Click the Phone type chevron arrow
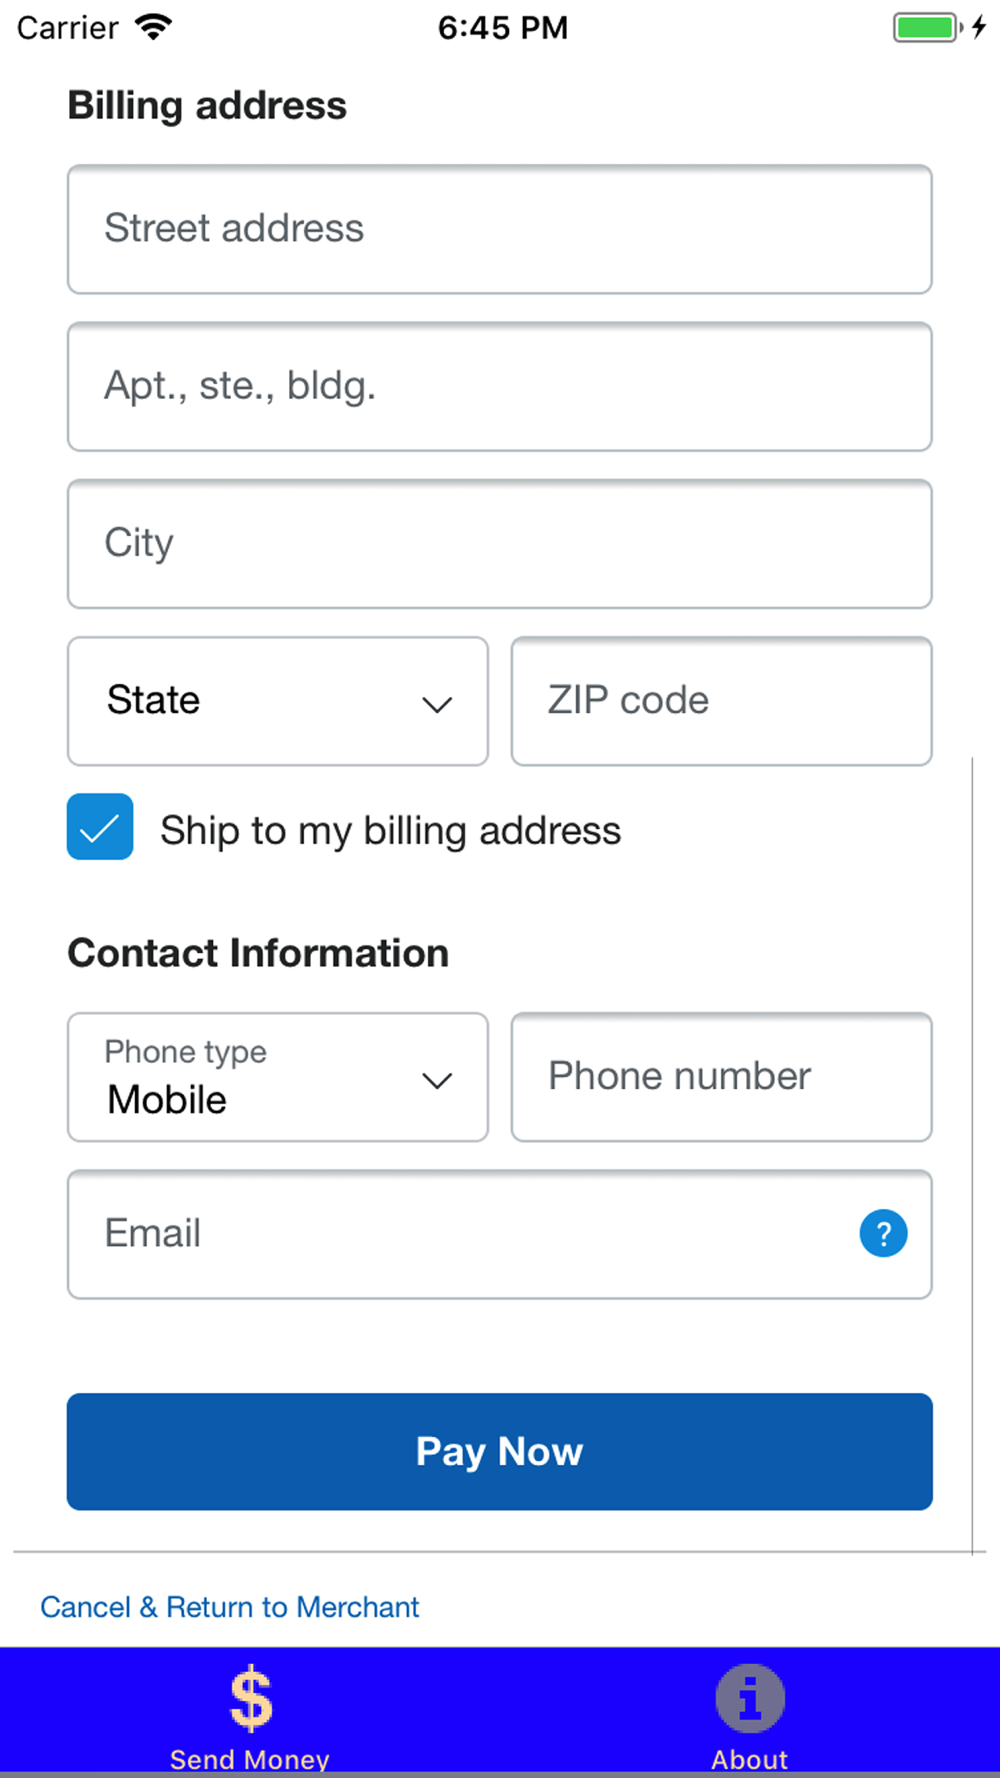 437,1080
